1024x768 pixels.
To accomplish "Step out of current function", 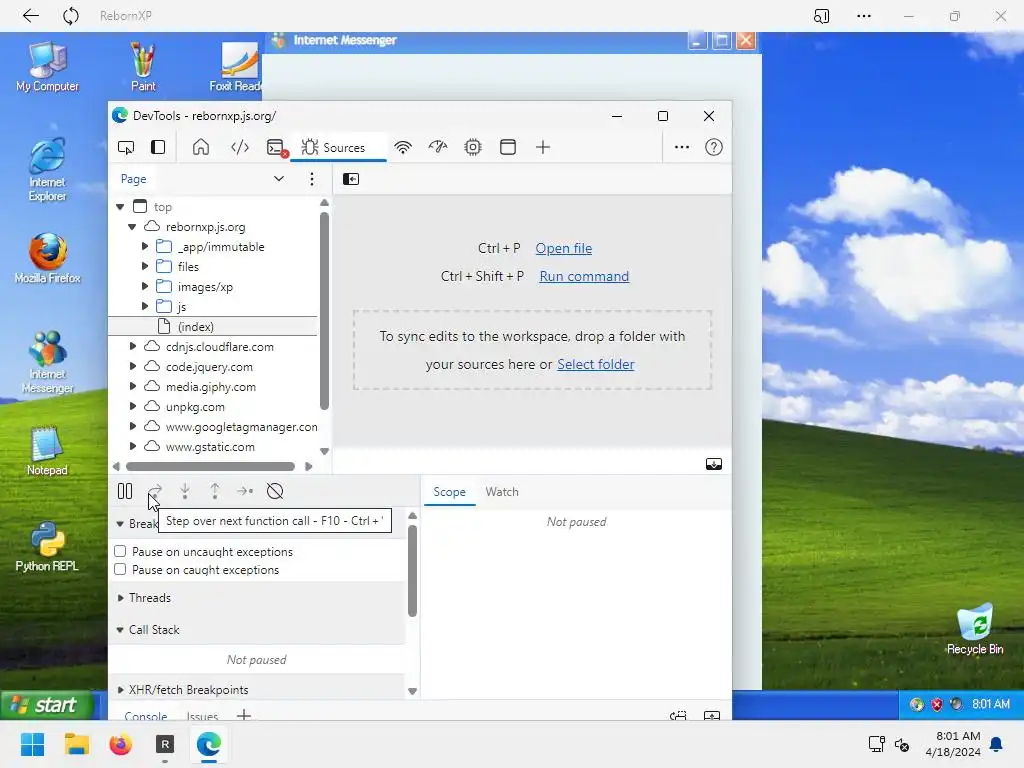I will 215,491.
